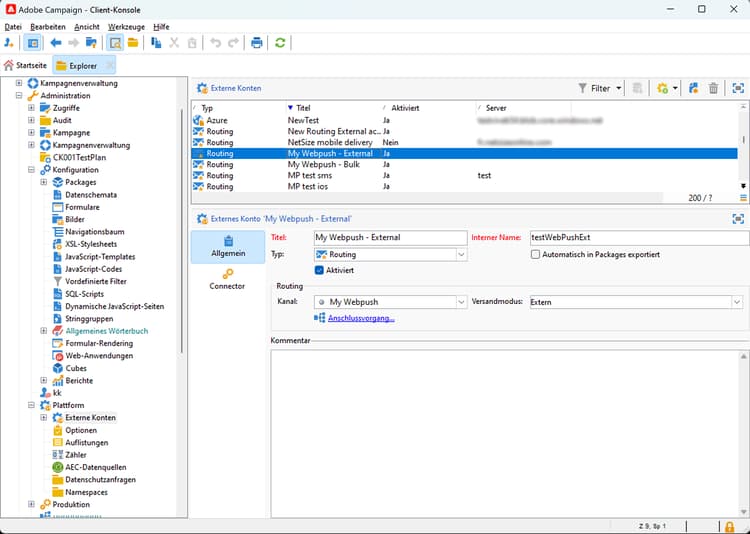The image size is (750, 534).
Task: Click the lock icon in the status bar
Action: click(x=730, y=526)
